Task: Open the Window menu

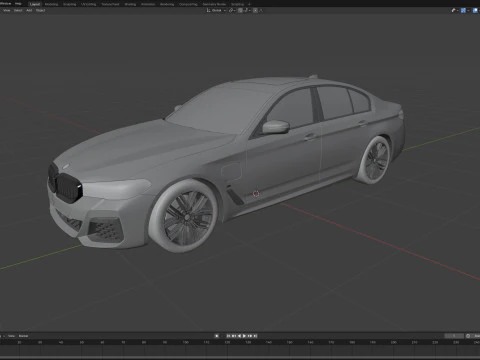Action: tap(5, 3)
